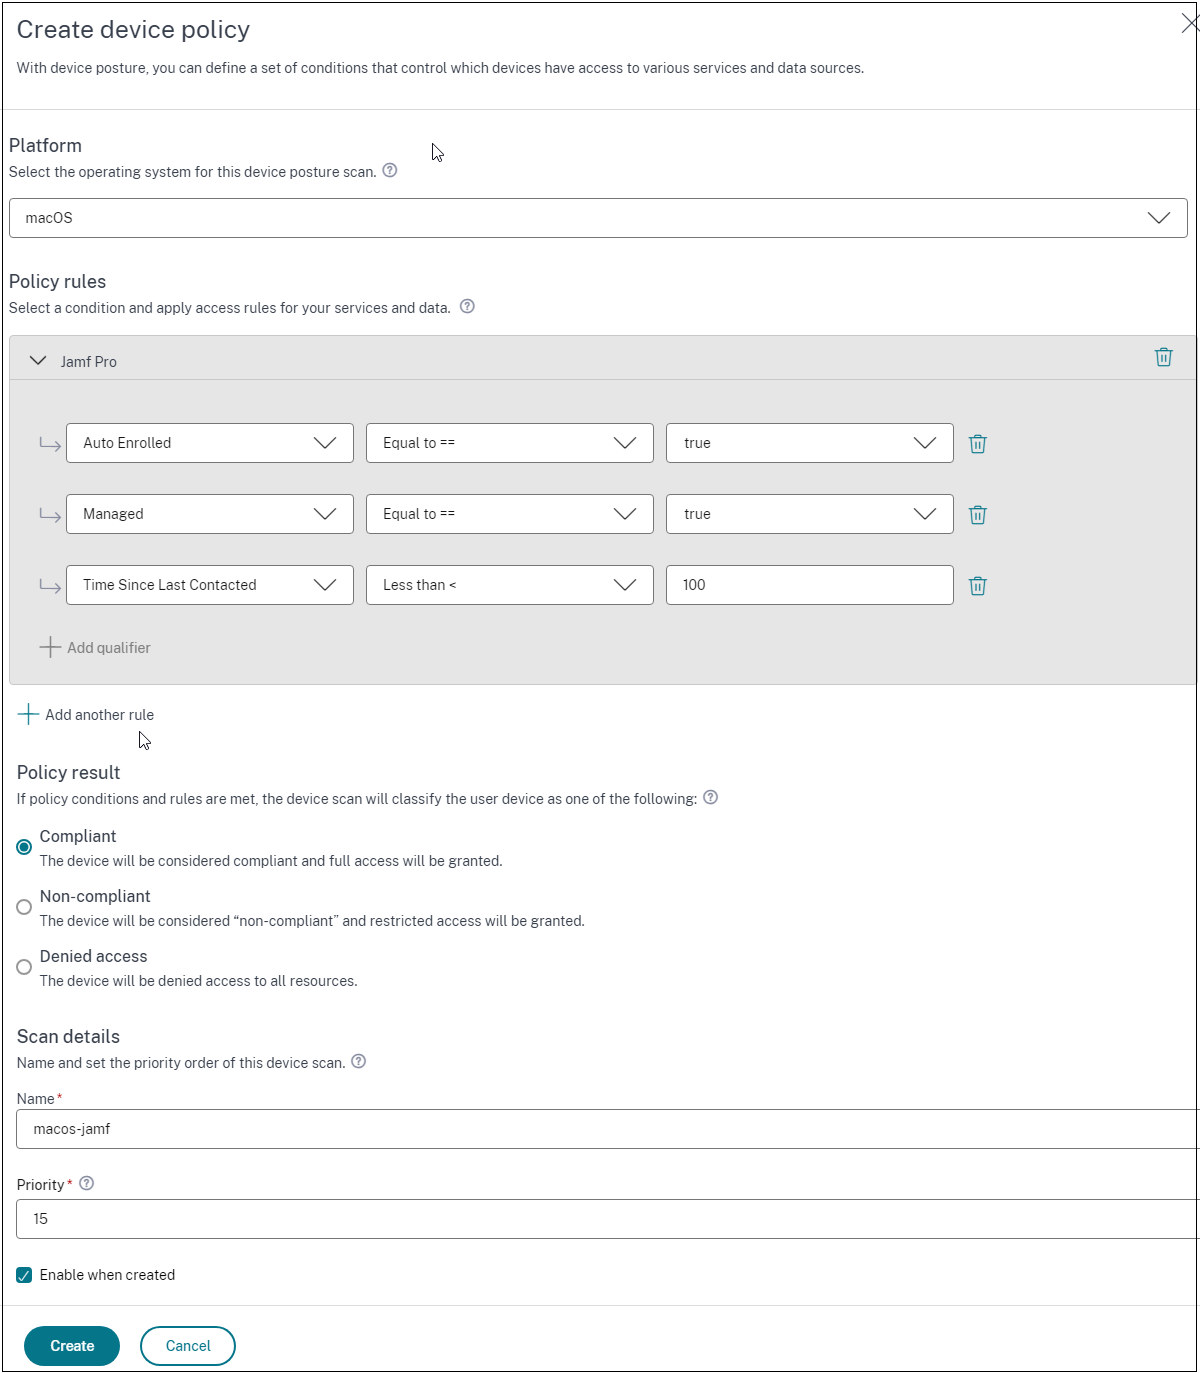Click the Cancel button

(x=188, y=1346)
